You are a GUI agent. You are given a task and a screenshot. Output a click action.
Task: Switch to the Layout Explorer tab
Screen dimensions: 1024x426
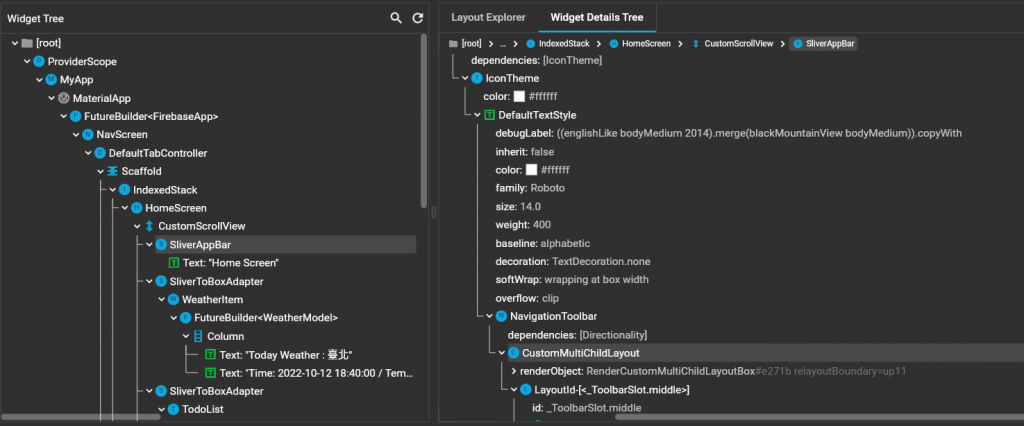[488, 17]
